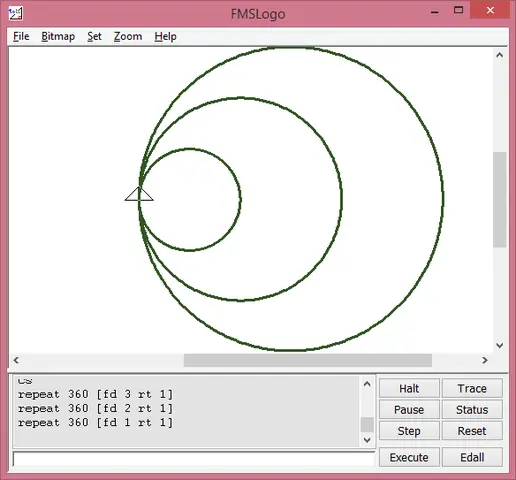This screenshot has height=480, width=516.
Task: Open the Bitmap menu
Action: (x=58, y=36)
